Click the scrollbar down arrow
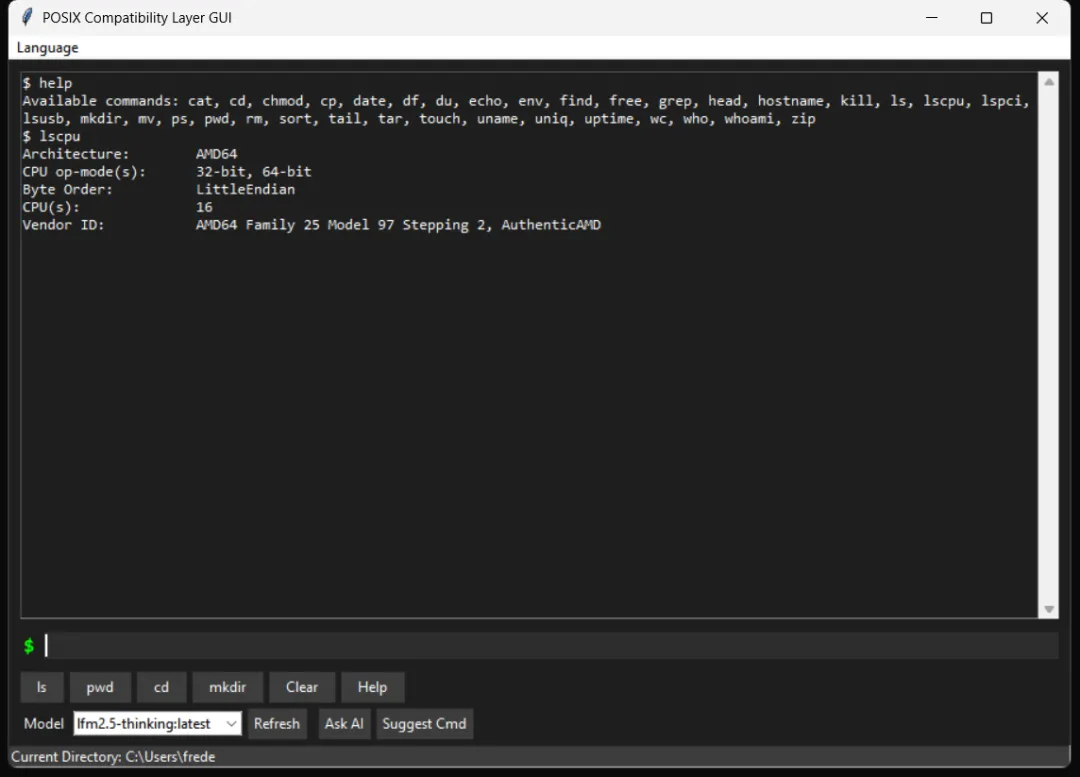Image resolution: width=1080 pixels, height=777 pixels. click(1049, 609)
